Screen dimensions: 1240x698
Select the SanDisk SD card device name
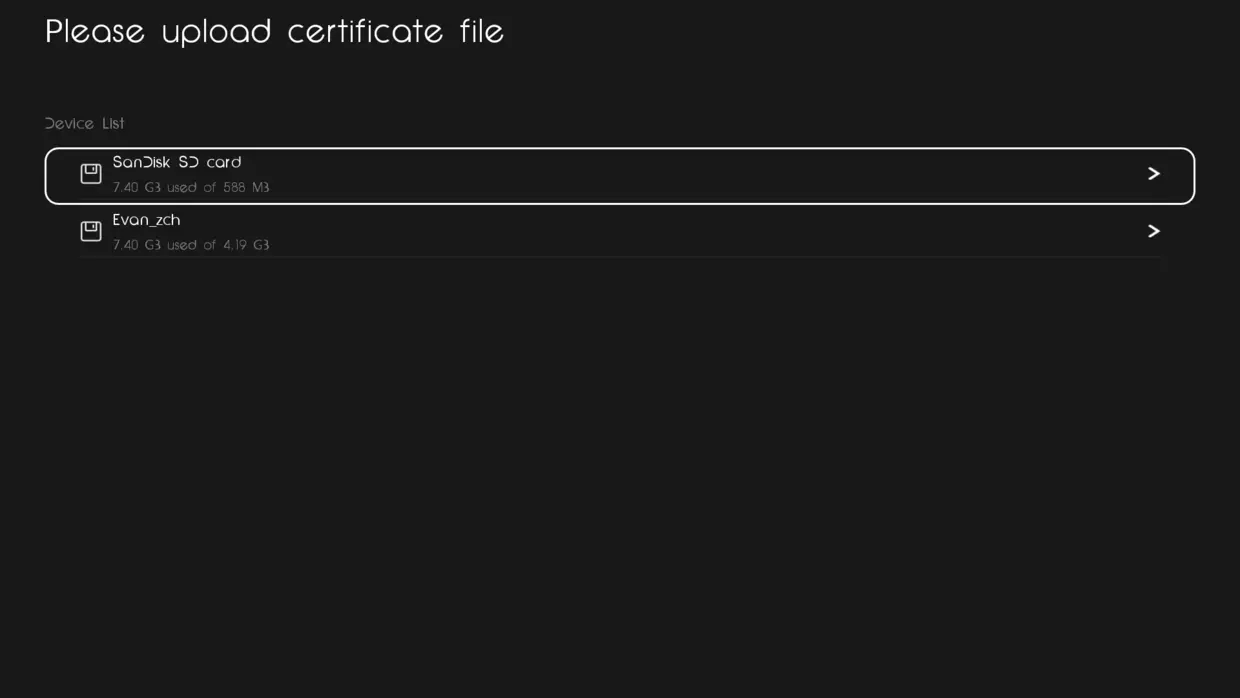tap(177, 162)
